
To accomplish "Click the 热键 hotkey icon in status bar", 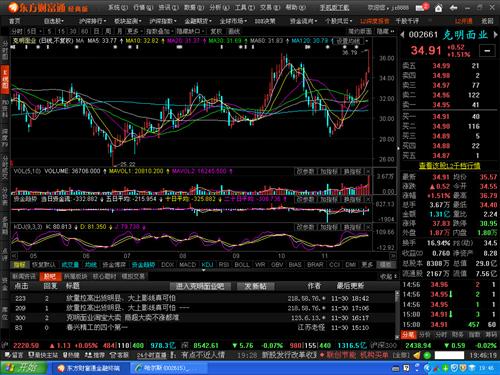I will pos(72,355).
